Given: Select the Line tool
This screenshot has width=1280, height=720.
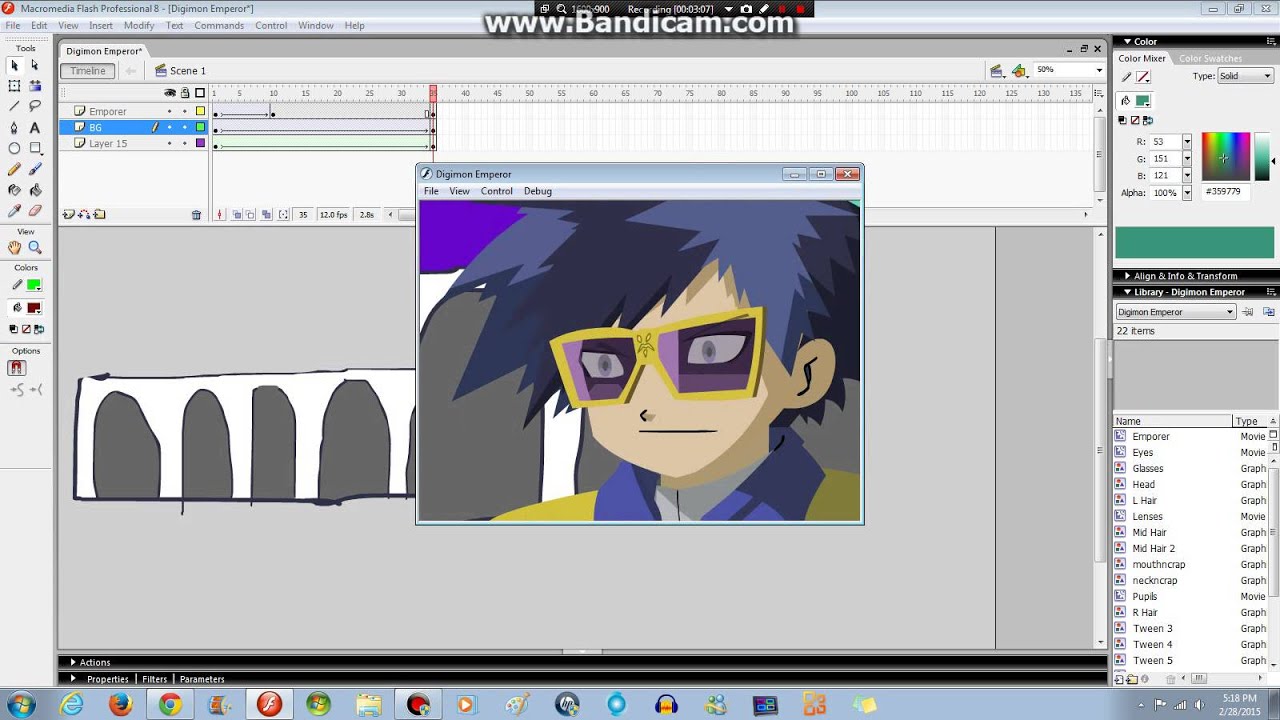Looking at the screenshot, I should [x=14, y=106].
